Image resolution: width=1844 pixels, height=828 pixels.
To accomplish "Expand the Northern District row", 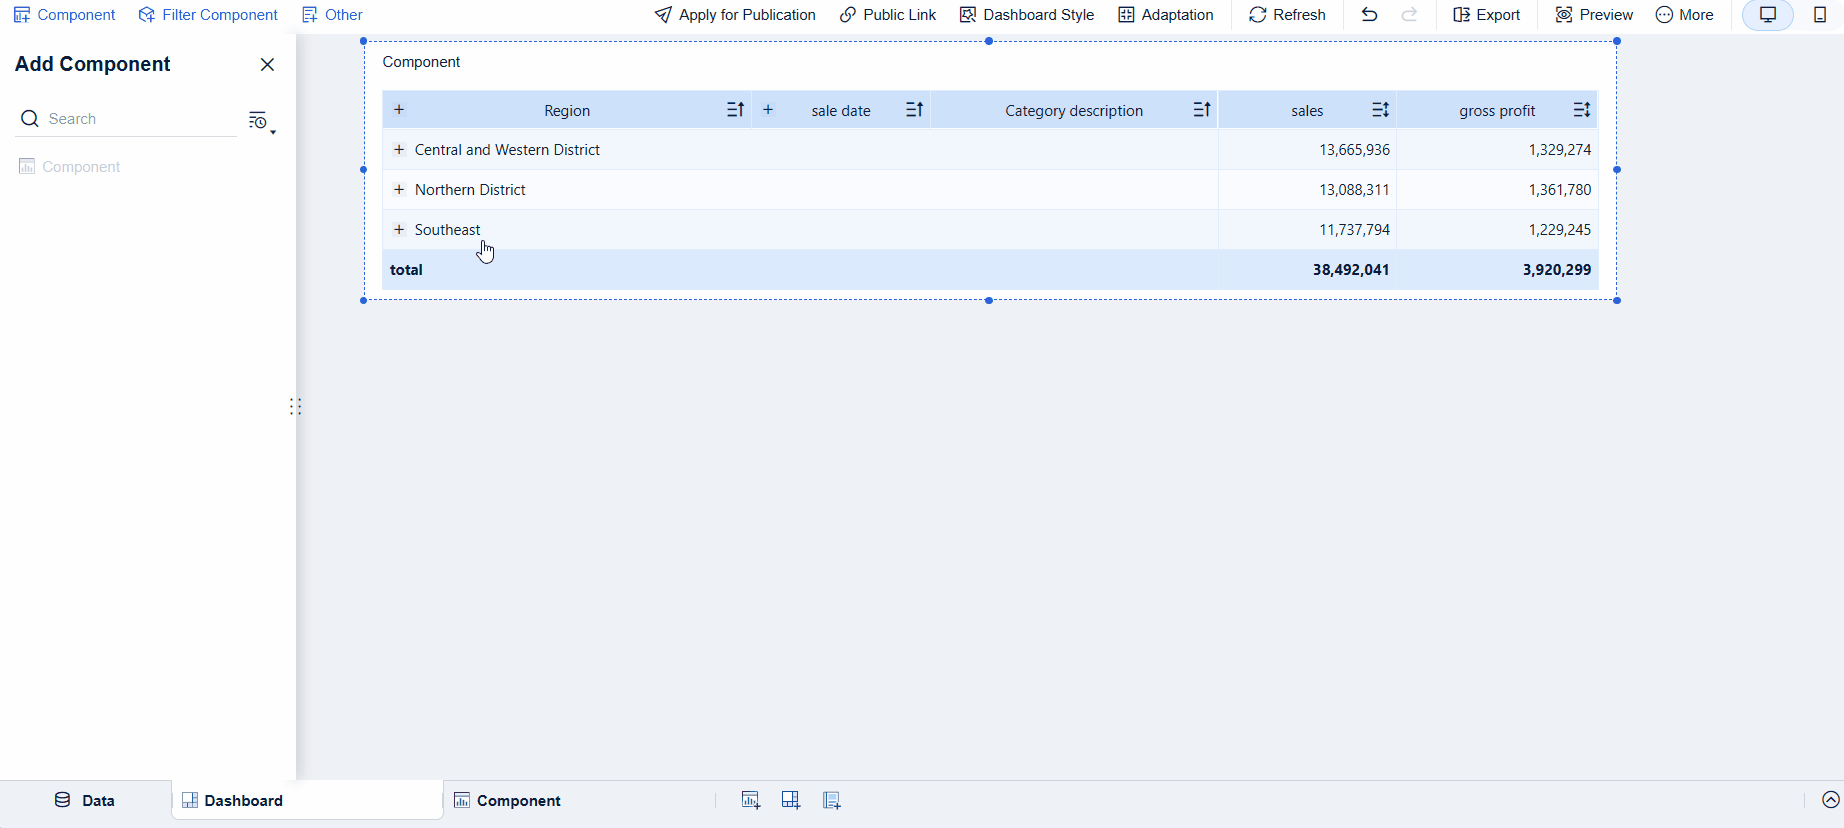I will click(399, 190).
